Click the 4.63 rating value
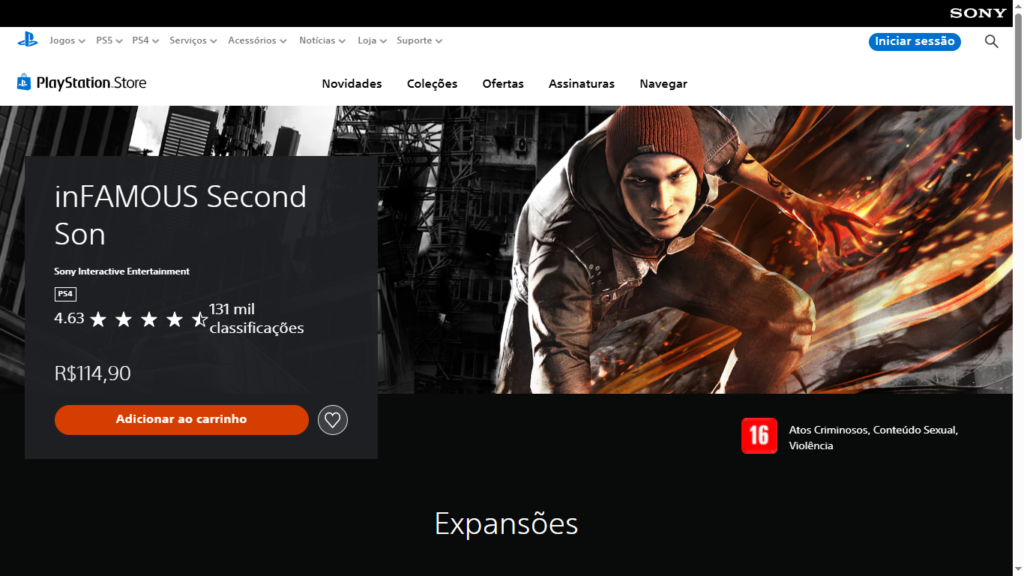This screenshot has width=1024, height=576. 69,319
